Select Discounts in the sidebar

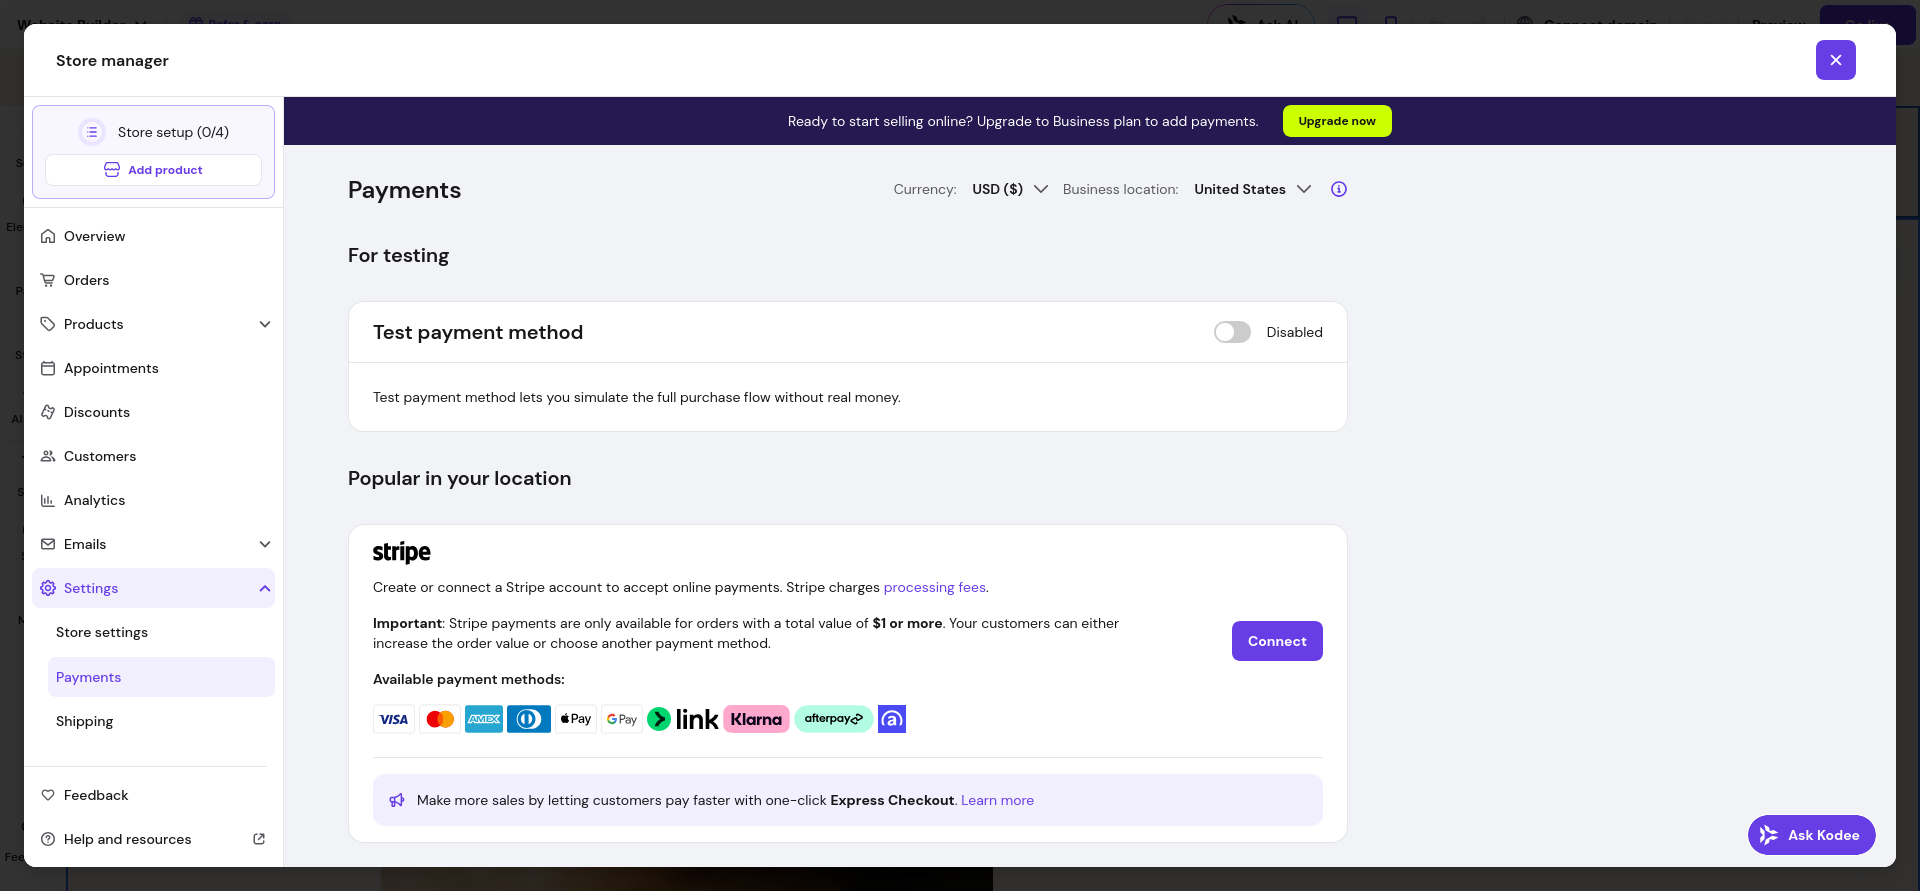153,412
